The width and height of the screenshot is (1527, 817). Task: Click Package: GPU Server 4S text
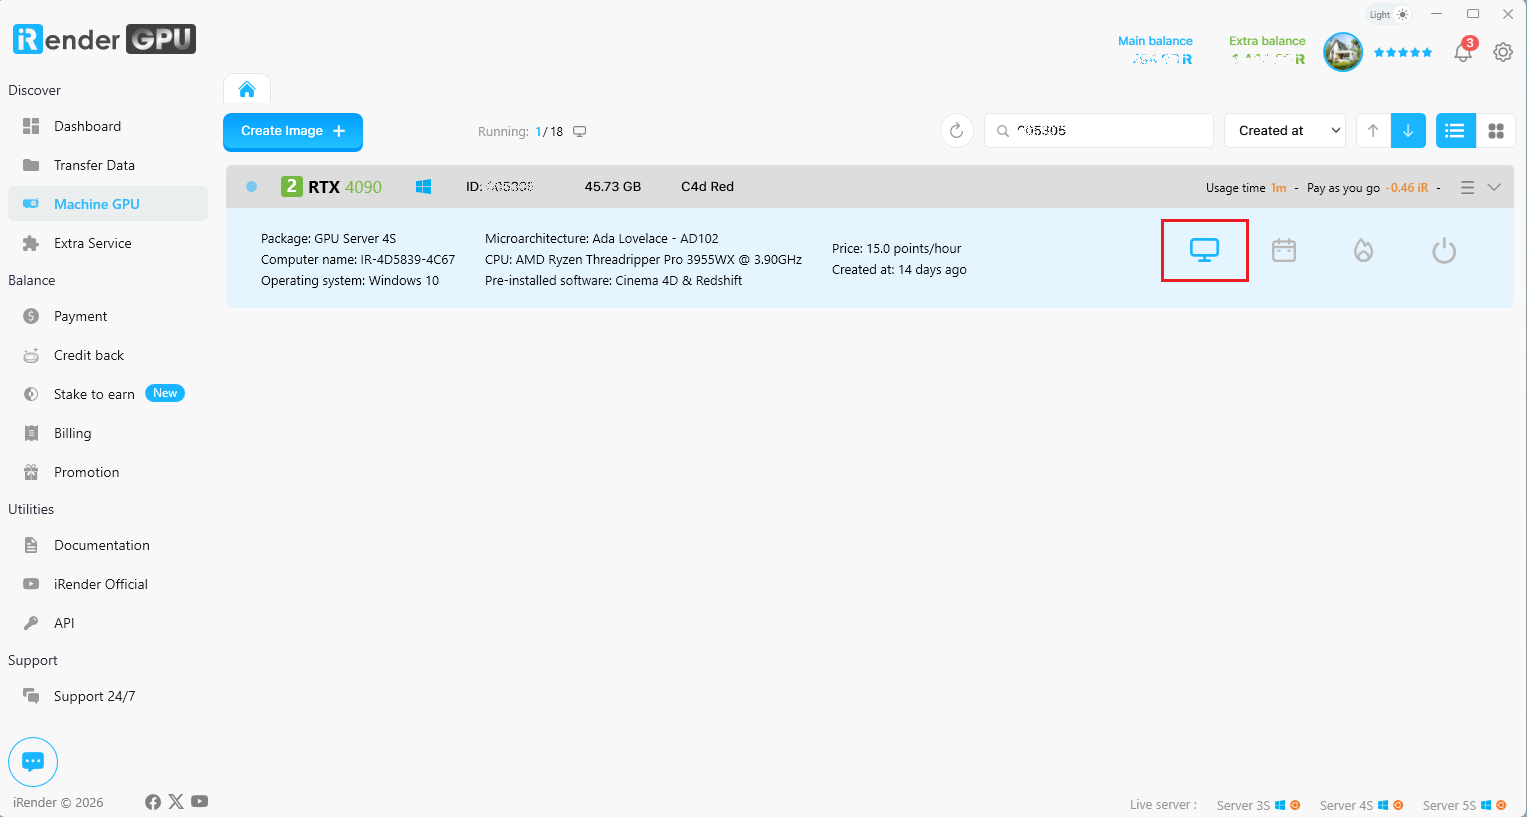coord(329,239)
